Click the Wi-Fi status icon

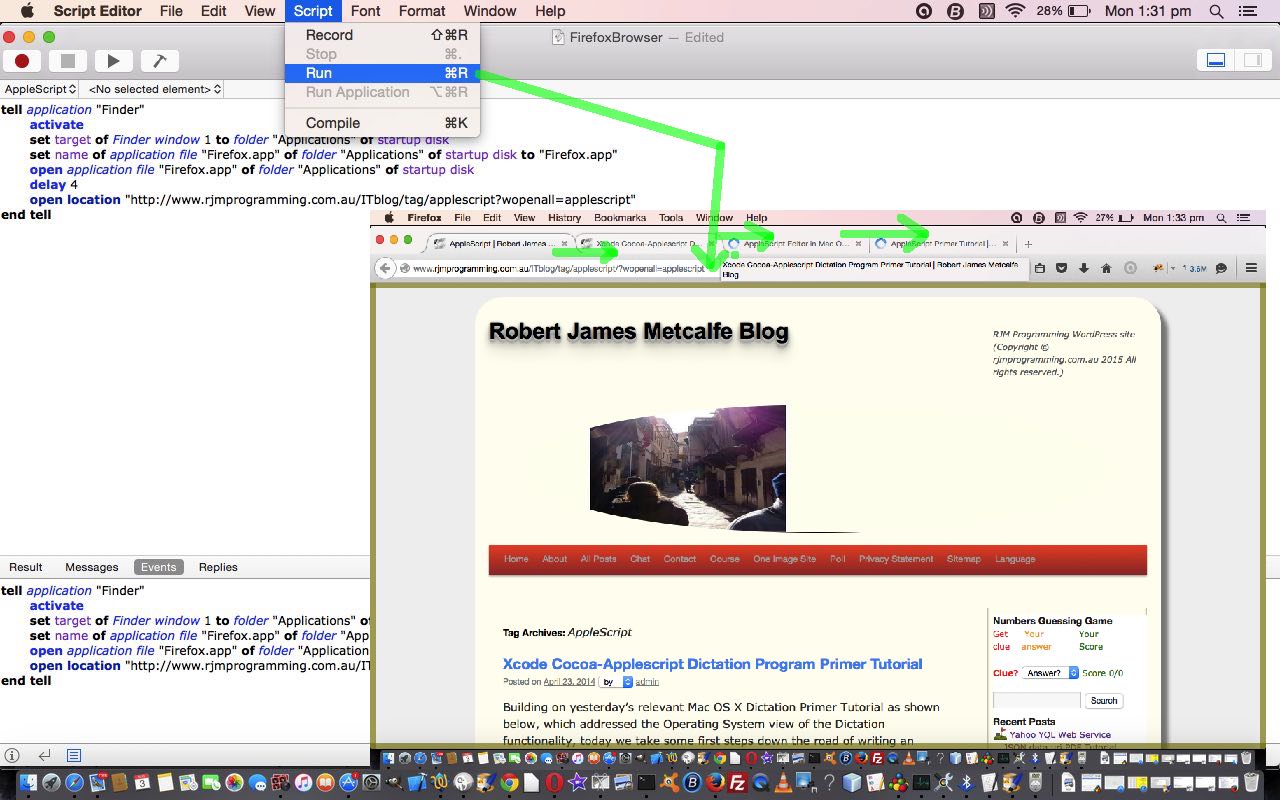click(x=1016, y=11)
